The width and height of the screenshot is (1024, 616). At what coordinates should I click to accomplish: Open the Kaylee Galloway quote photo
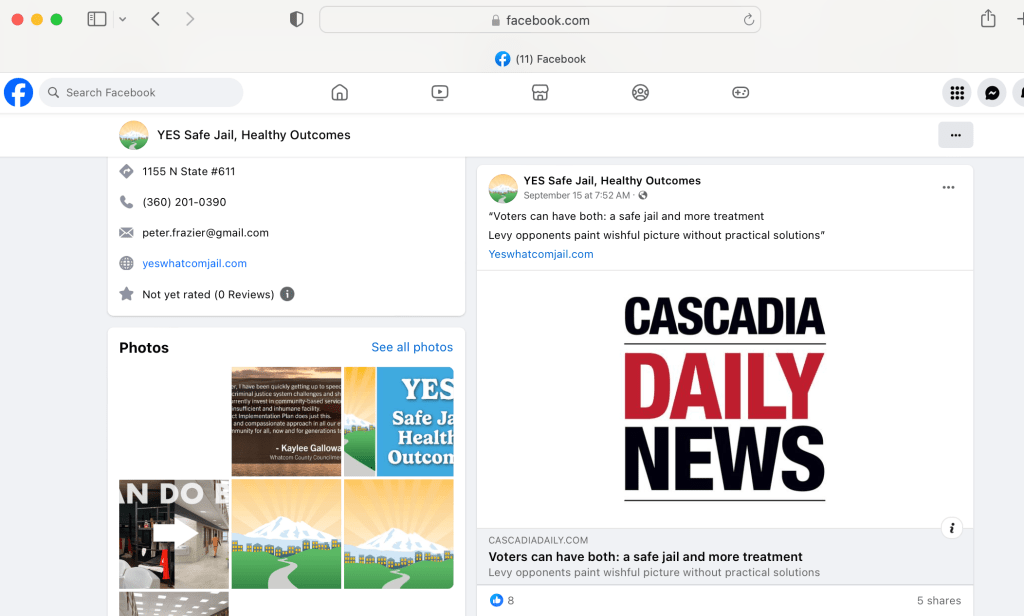click(286, 421)
